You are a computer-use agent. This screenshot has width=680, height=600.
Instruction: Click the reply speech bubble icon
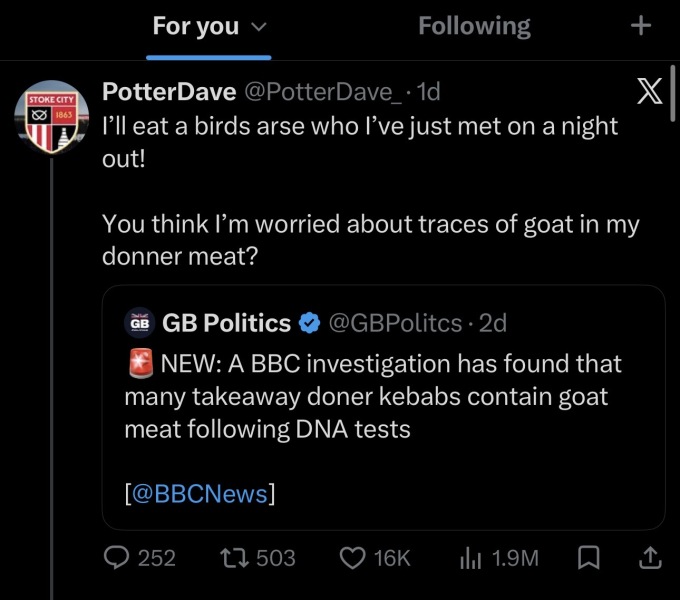pos(116,558)
